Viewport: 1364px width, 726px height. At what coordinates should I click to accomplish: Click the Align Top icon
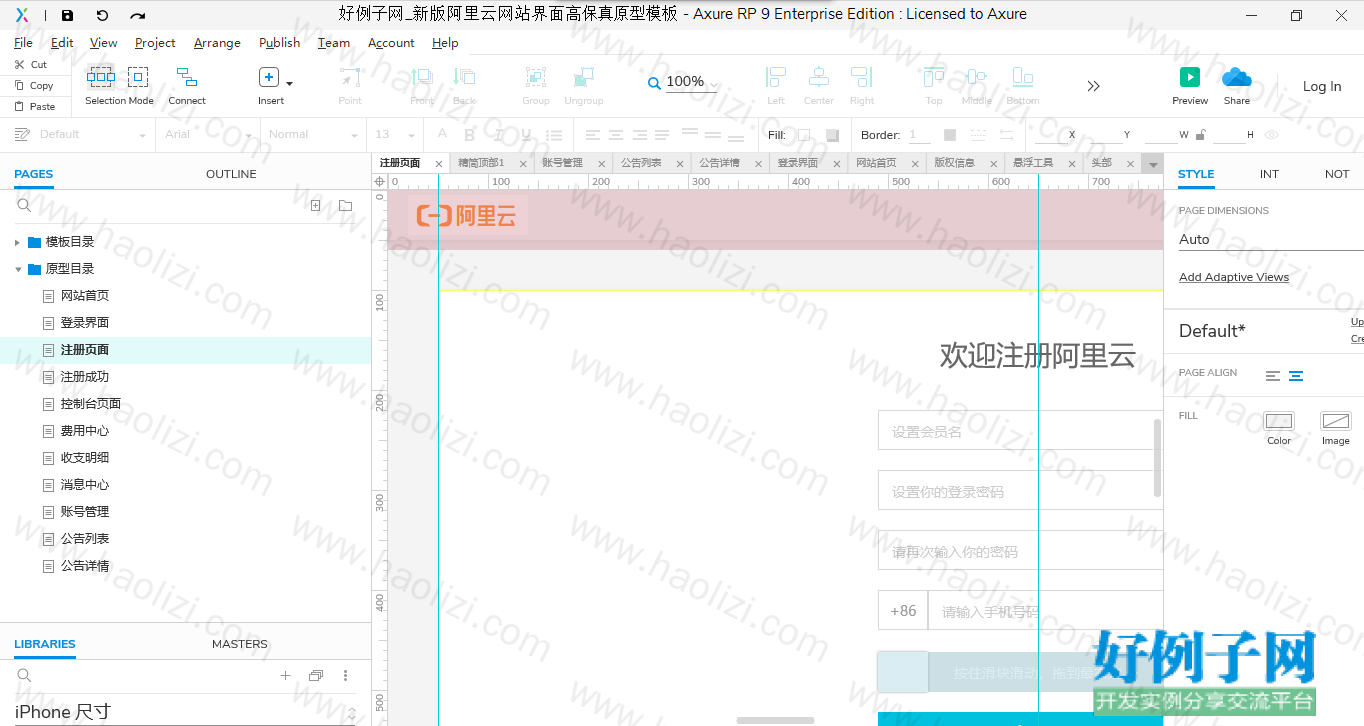click(934, 77)
